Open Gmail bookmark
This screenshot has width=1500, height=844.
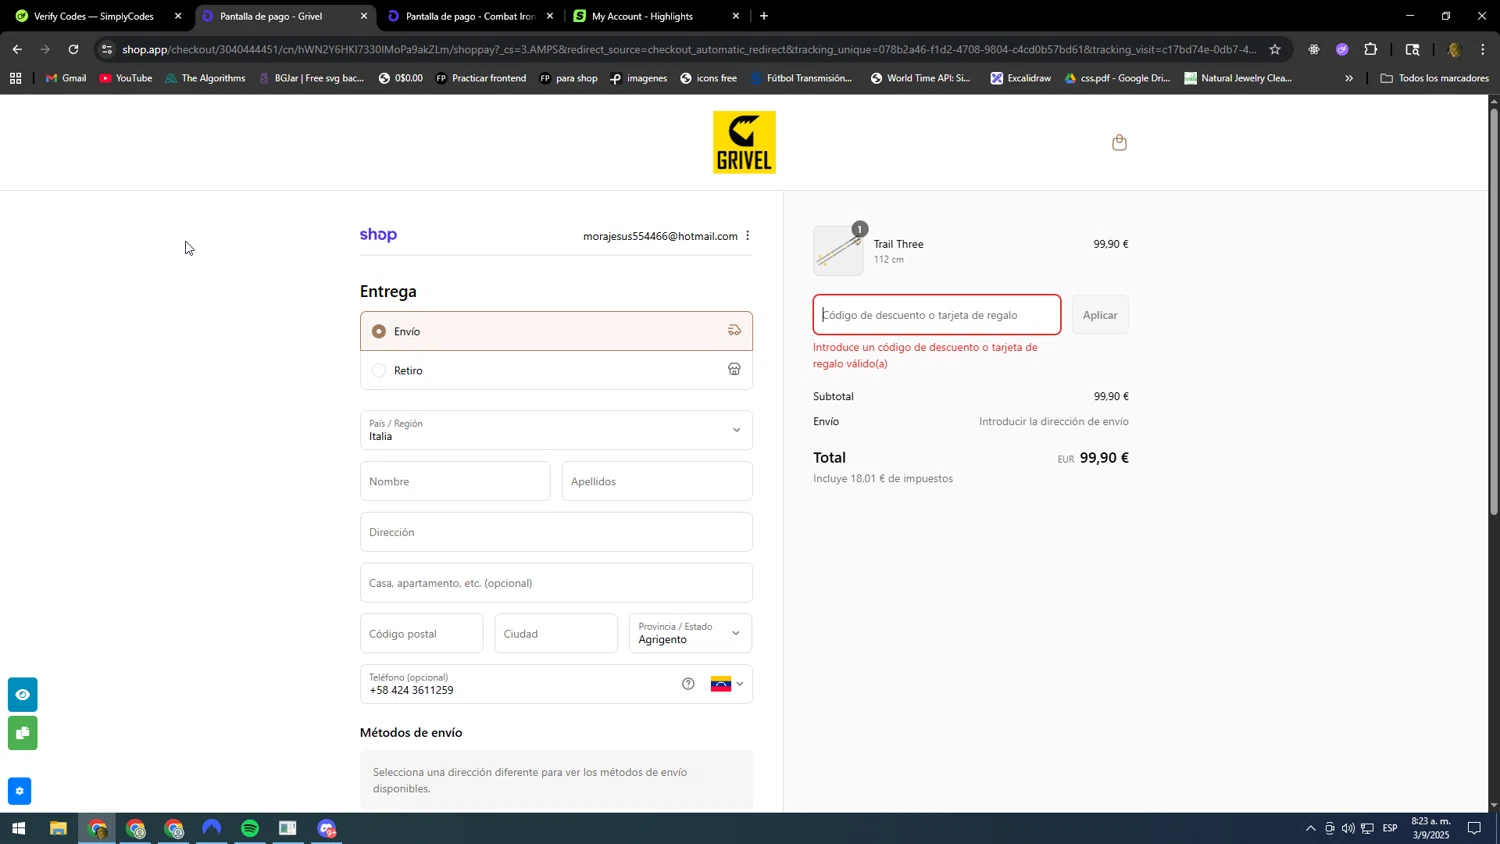[66, 78]
